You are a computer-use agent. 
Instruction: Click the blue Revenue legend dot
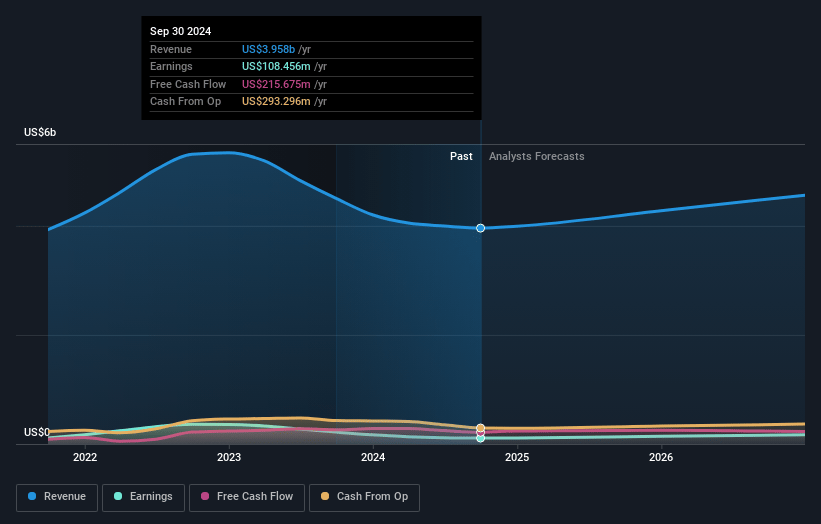(x=32, y=496)
